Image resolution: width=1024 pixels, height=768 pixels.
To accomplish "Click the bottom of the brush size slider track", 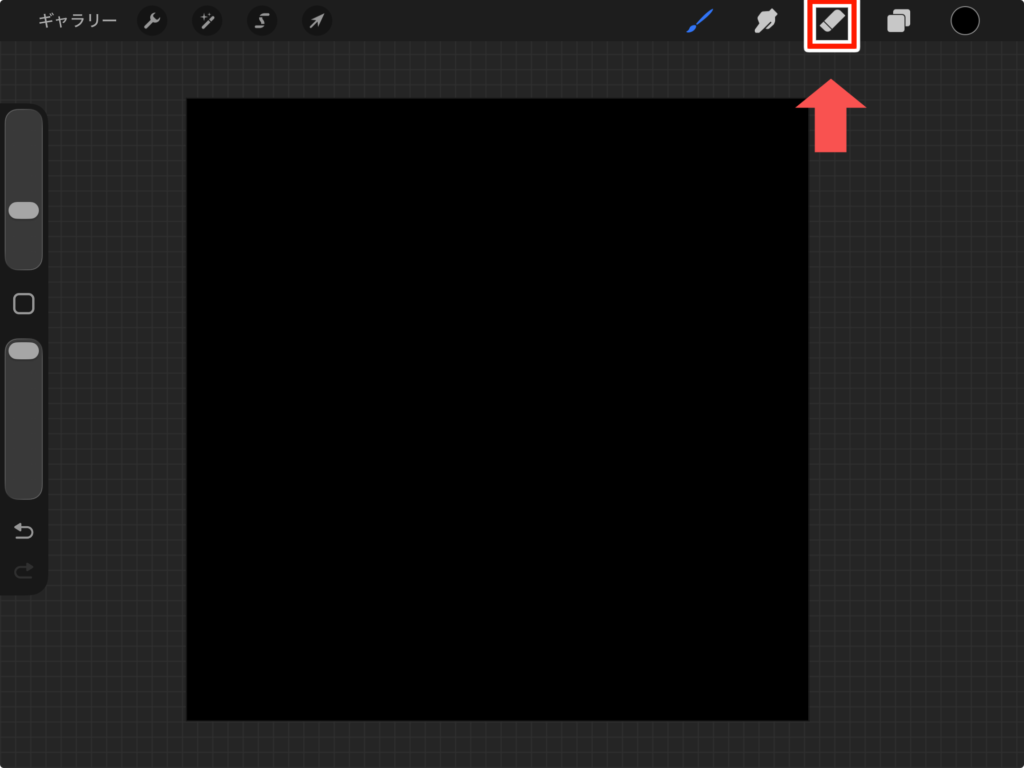I will 24,255.
